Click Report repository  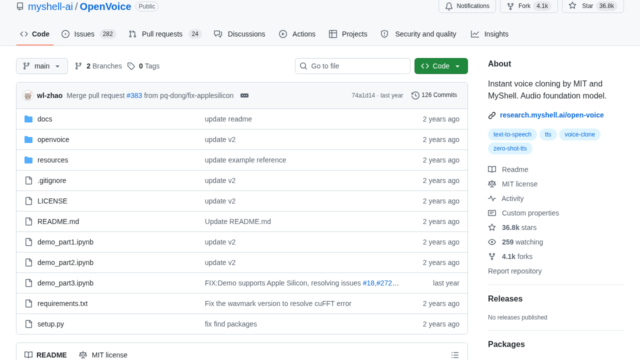tap(515, 271)
